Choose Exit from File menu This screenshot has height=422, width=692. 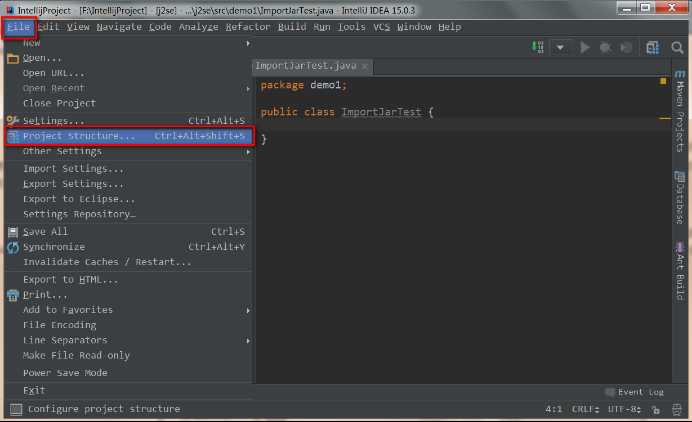click(129, 391)
